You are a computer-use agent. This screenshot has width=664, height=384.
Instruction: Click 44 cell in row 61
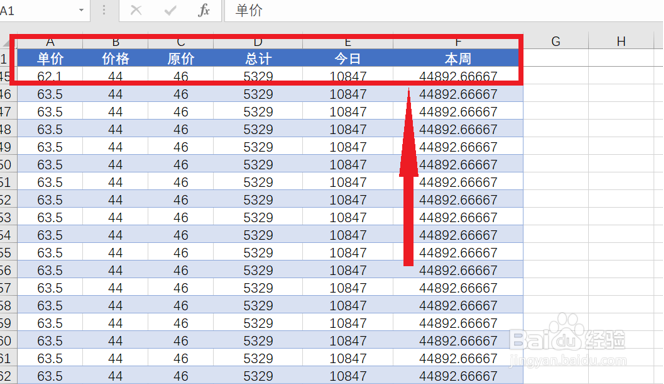click(115, 358)
